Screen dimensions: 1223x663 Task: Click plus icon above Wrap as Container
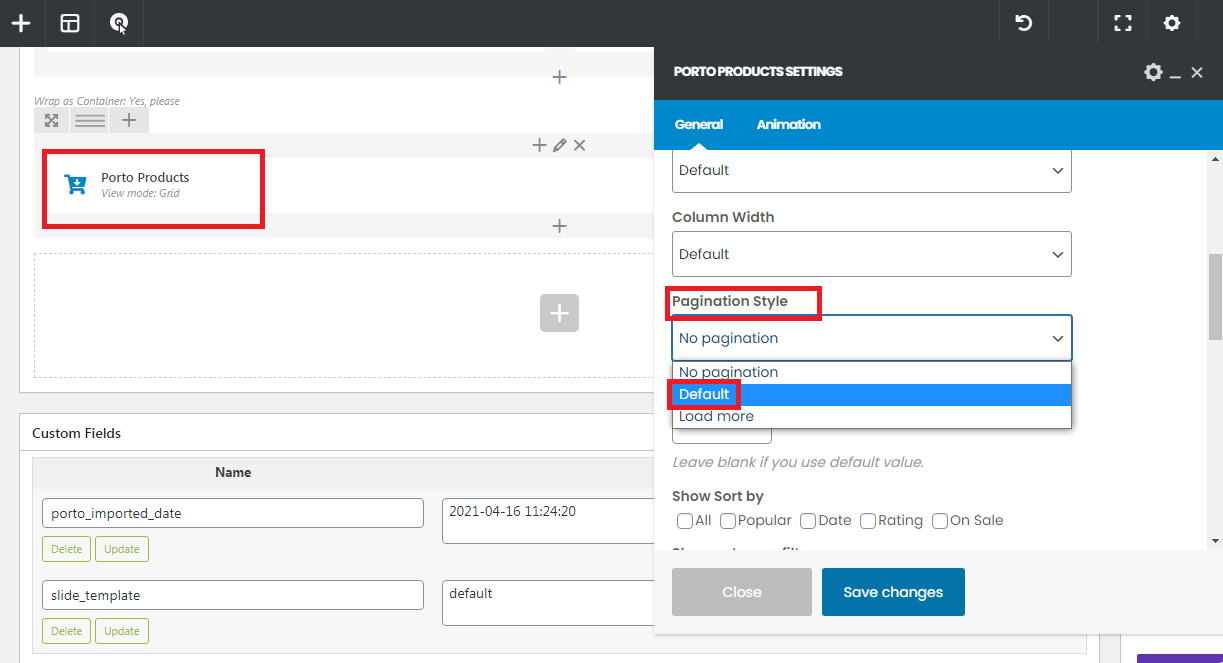point(559,77)
